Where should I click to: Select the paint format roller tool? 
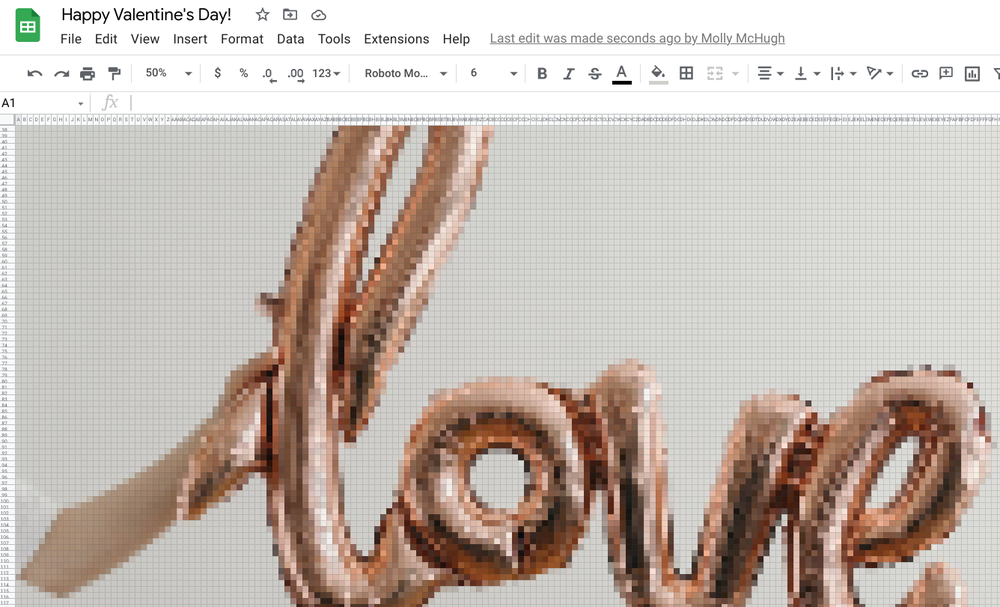click(x=114, y=74)
